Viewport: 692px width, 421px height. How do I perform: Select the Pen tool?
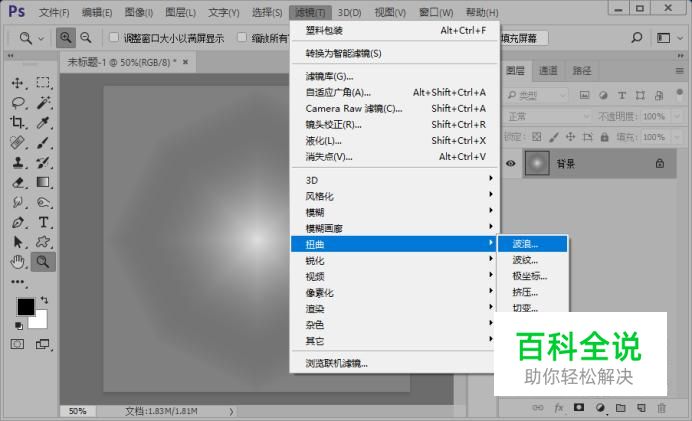point(18,222)
